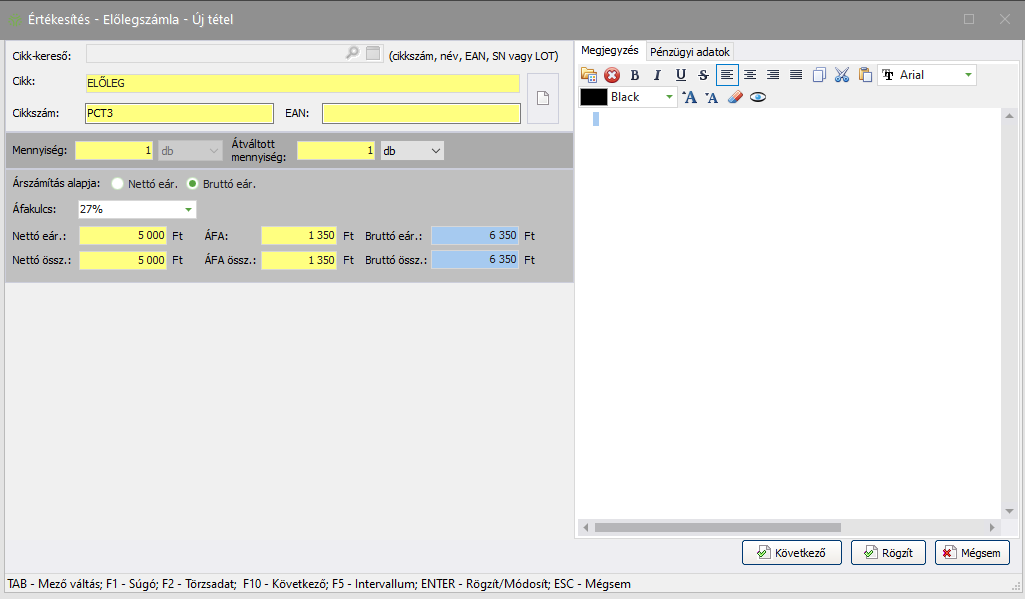Click the scissors cut icon
The width and height of the screenshot is (1025, 599).
(x=842, y=75)
